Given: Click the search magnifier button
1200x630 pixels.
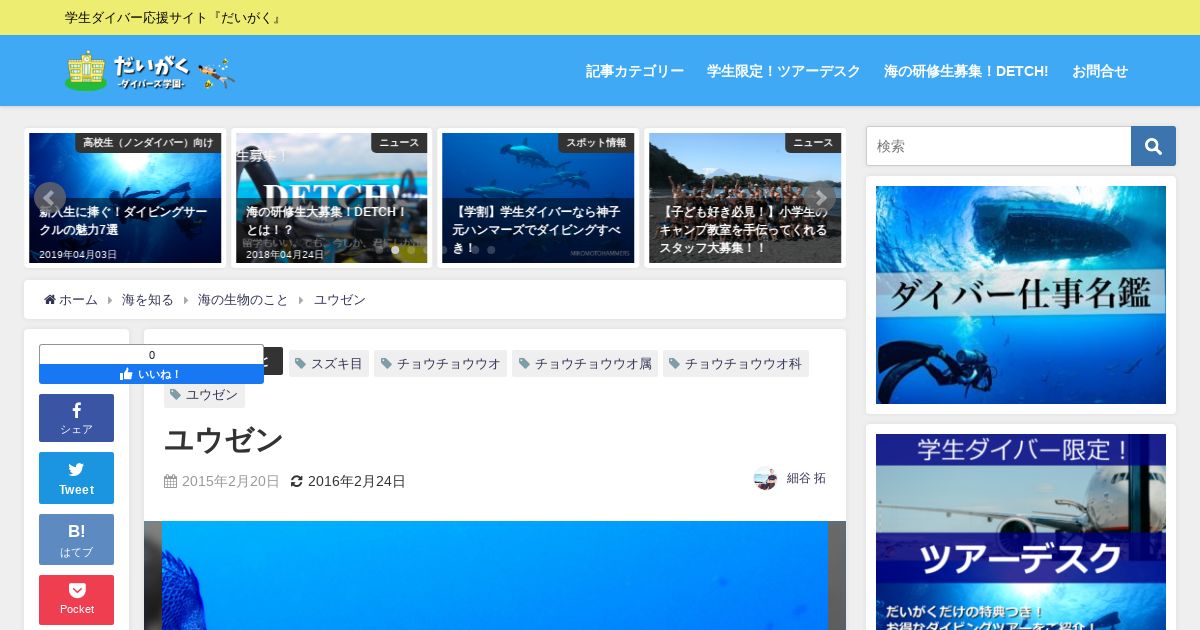Looking at the screenshot, I should [1153, 146].
